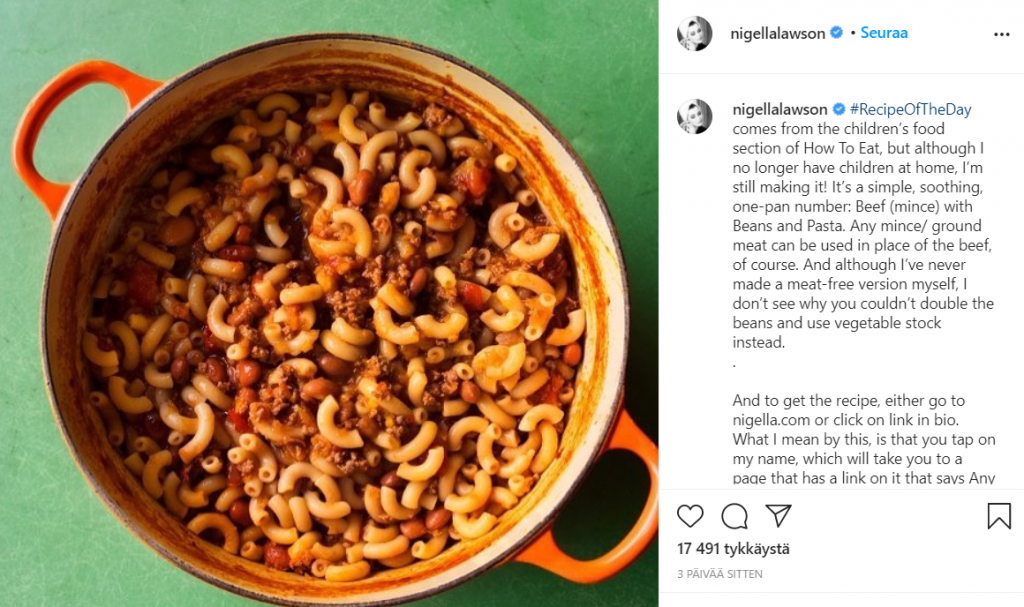Click the verified badge in the post header
Image resolution: width=1024 pixels, height=607 pixels.
[836, 33]
